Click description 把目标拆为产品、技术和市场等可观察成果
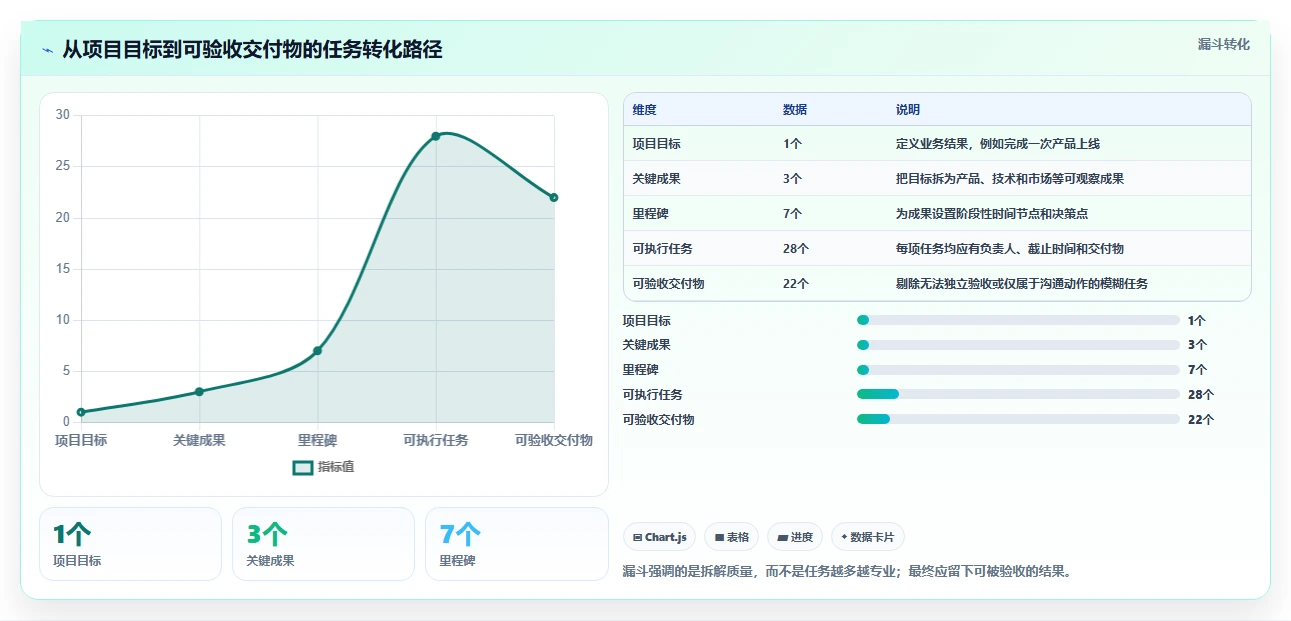This screenshot has height=621, width=1291. coord(1010,179)
